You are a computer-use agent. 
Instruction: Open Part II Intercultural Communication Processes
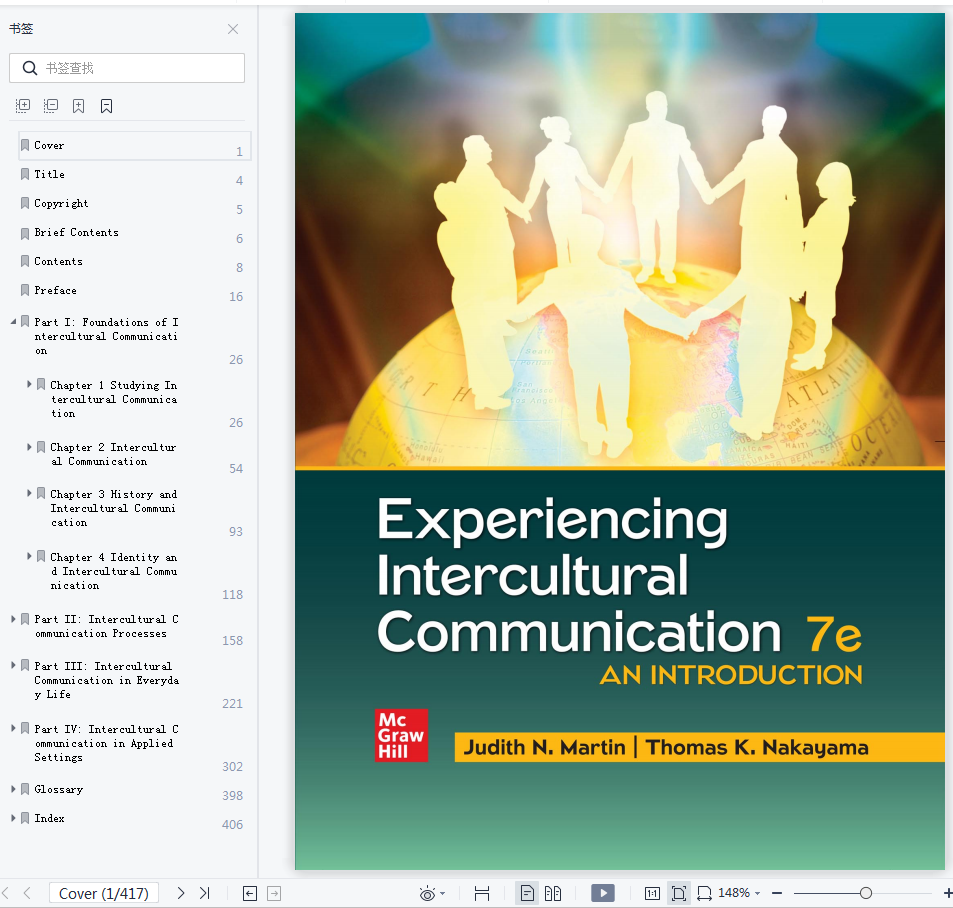pyautogui.click(x=106, y=626)
